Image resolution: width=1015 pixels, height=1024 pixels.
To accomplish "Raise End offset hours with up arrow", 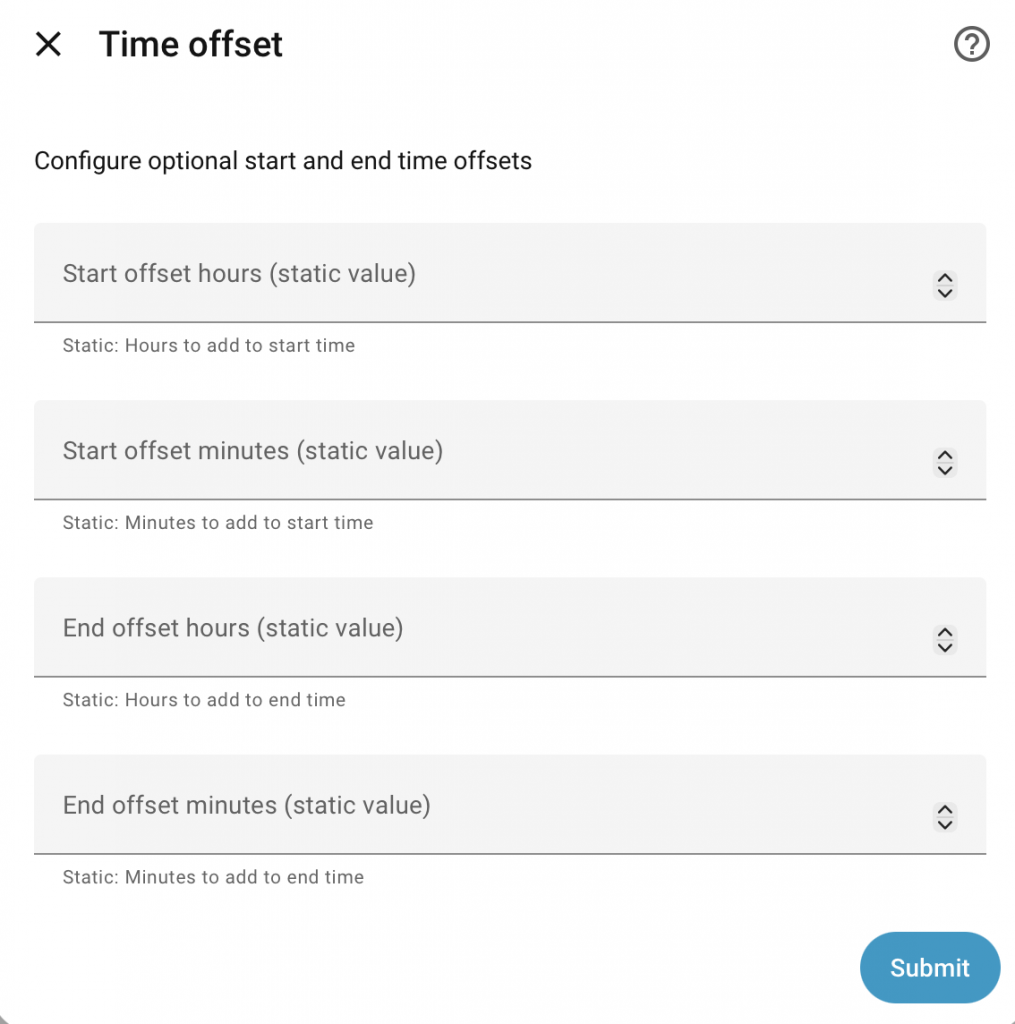I will point(945,633).
